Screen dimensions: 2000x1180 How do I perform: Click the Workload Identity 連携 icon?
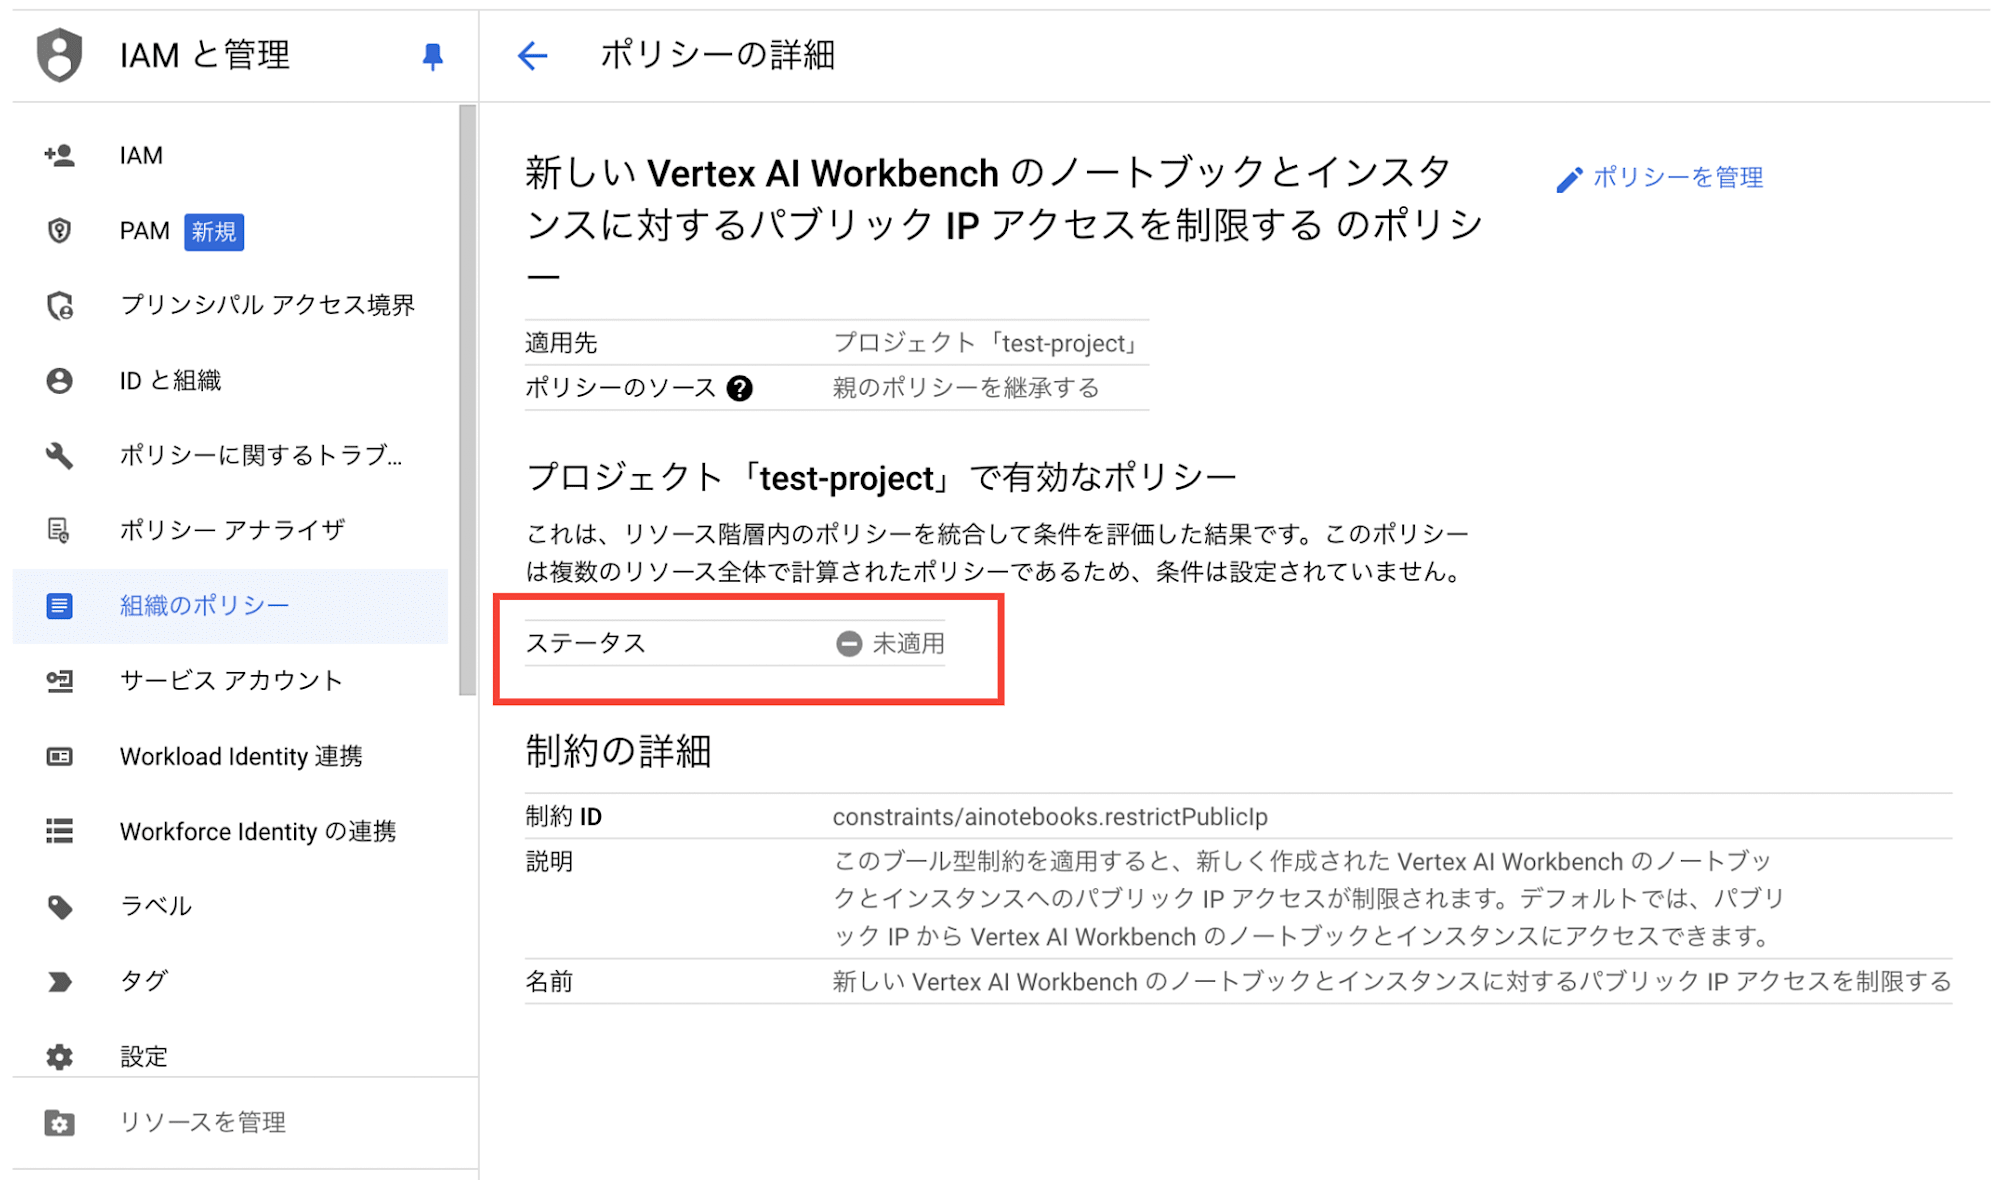(55, 753)
